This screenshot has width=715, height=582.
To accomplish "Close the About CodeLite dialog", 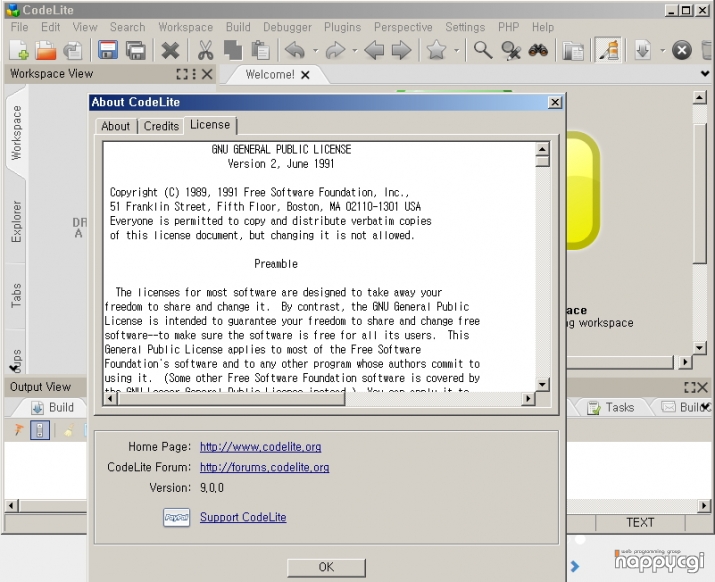I will [554, 102].
